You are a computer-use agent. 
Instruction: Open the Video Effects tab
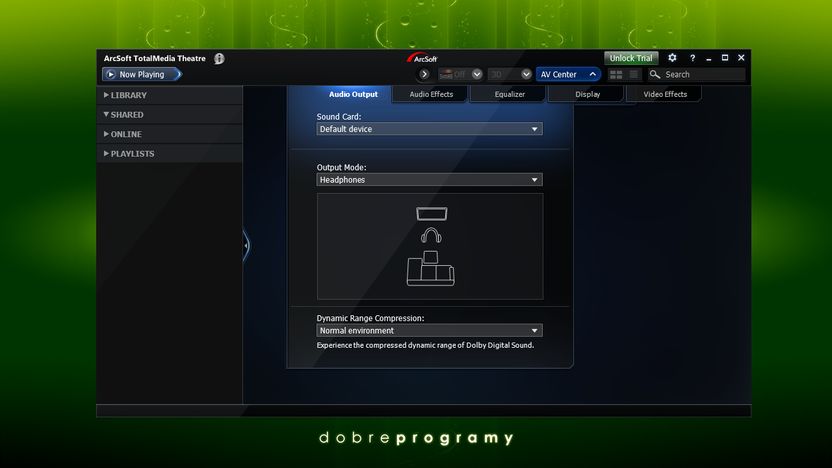[x=665, y=94]
